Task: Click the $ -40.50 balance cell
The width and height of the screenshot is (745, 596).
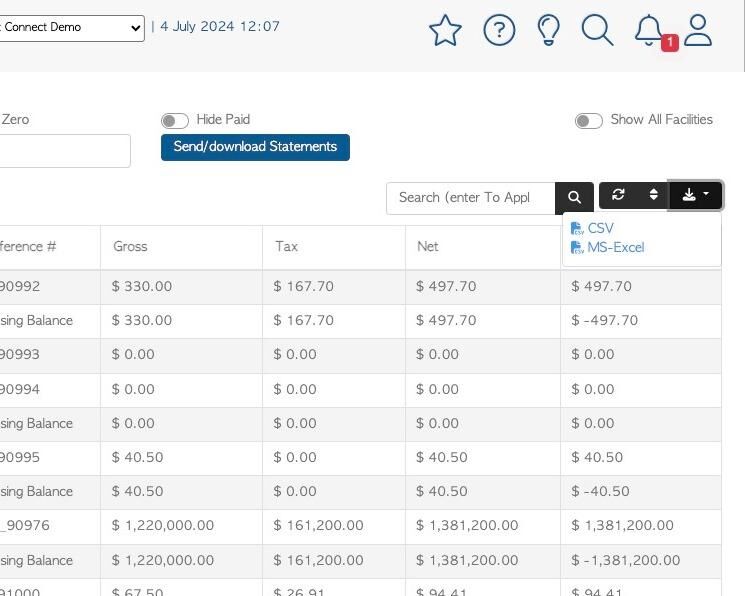Action: [600, 491]
